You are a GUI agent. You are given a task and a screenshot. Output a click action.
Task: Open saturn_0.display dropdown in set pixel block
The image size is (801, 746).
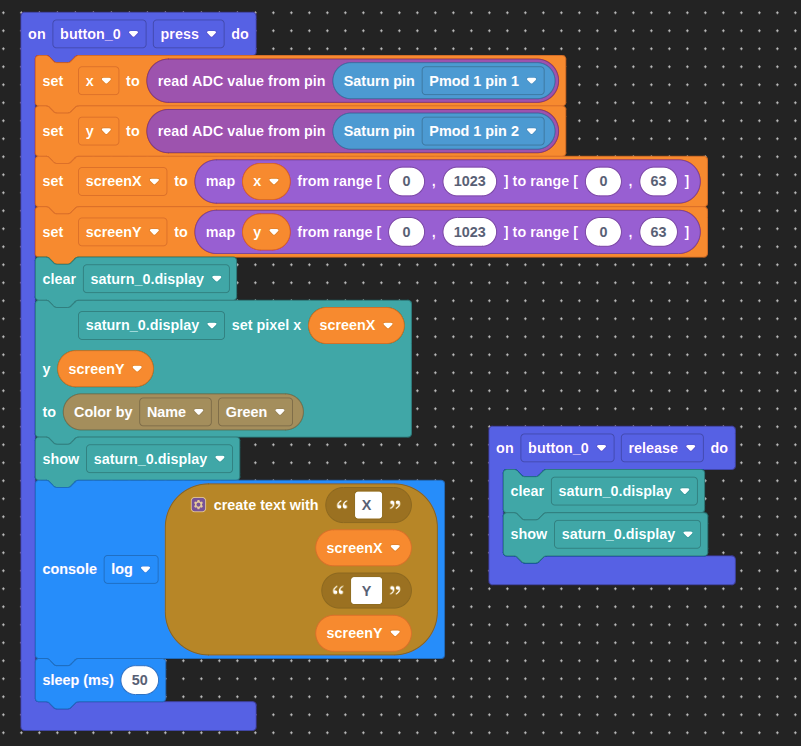click(x=151, y=325)
